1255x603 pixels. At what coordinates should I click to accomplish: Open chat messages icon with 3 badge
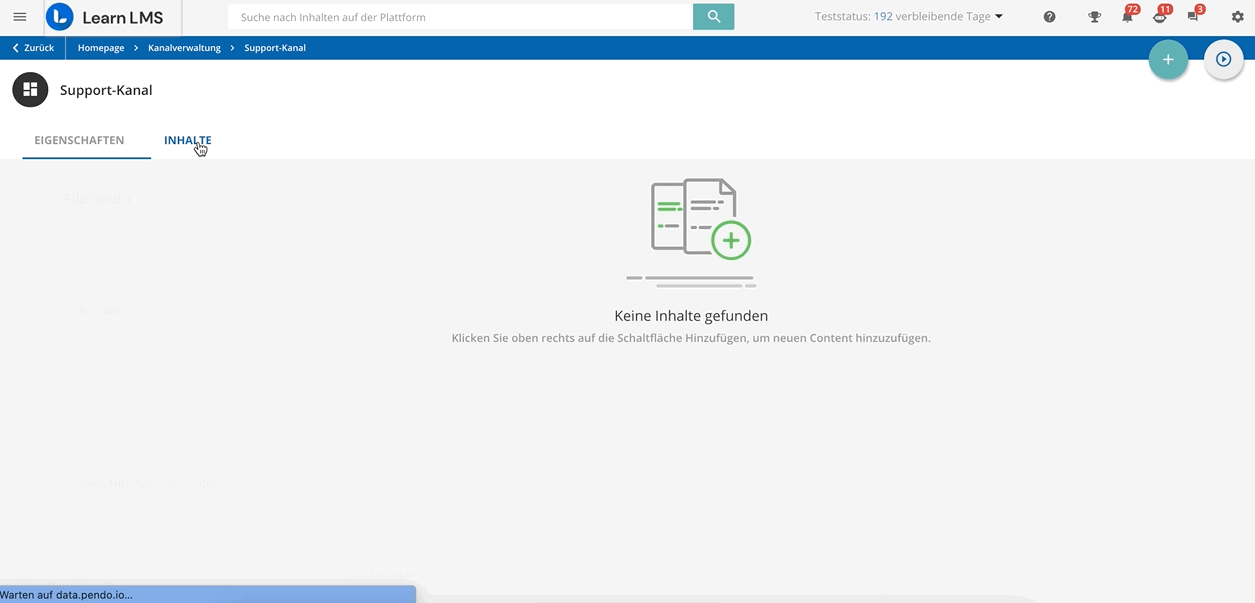(1194, 16)
